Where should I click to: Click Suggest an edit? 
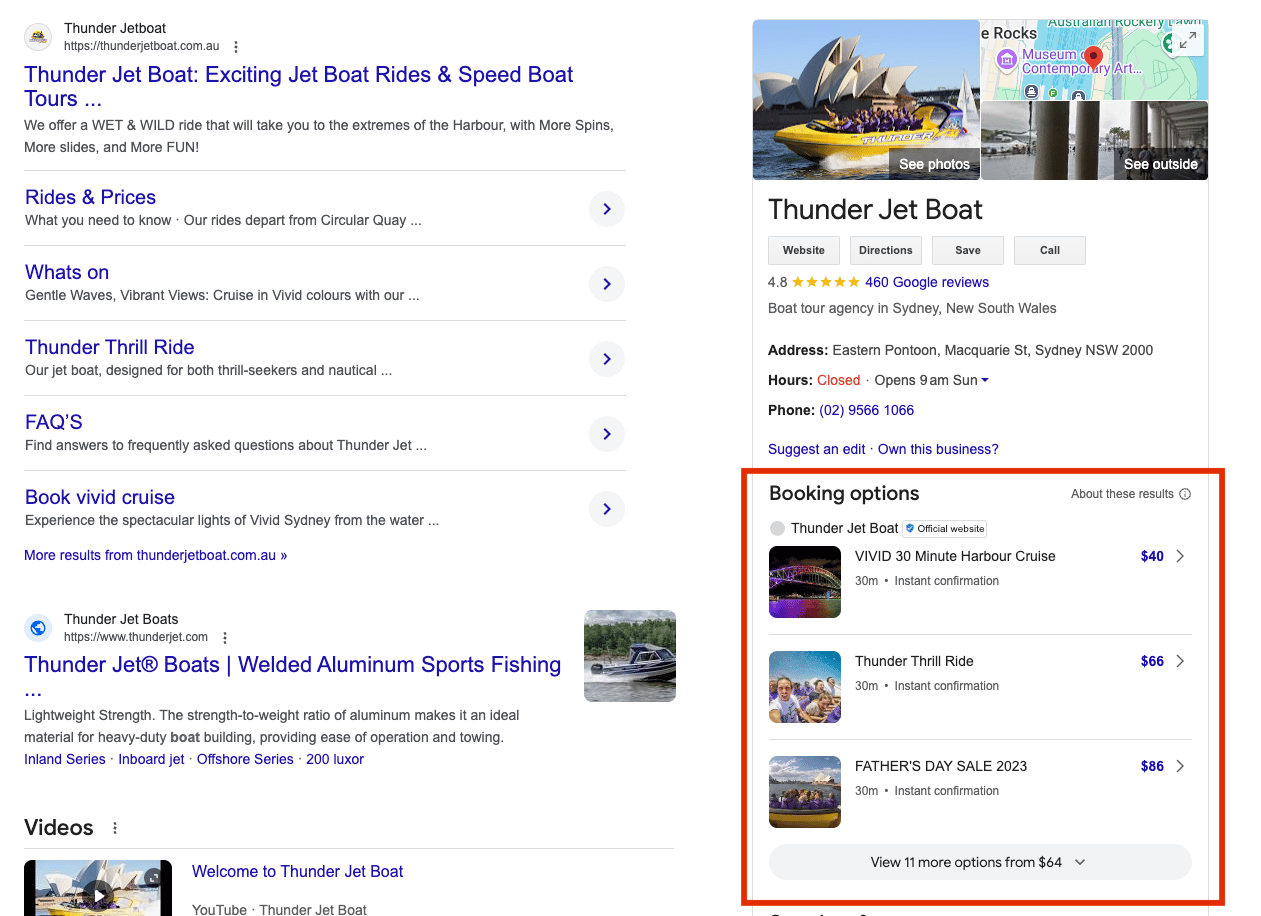coord(817,449)
